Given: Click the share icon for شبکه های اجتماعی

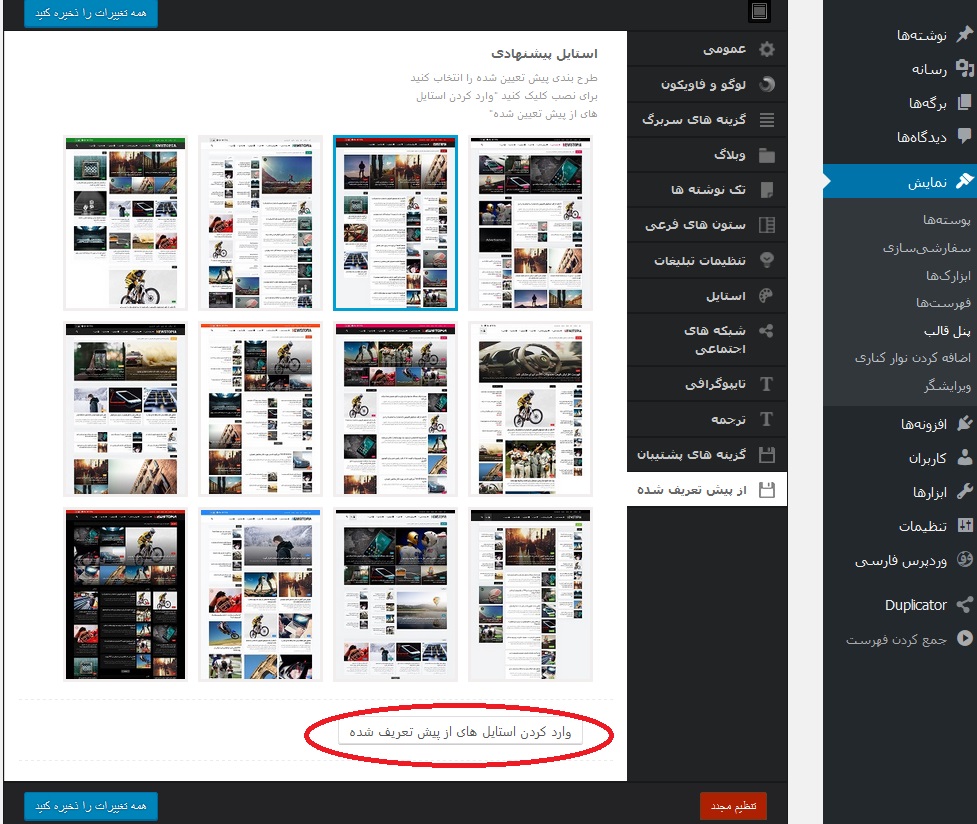Looking at the screenshot, I should (x=767, y=331).
